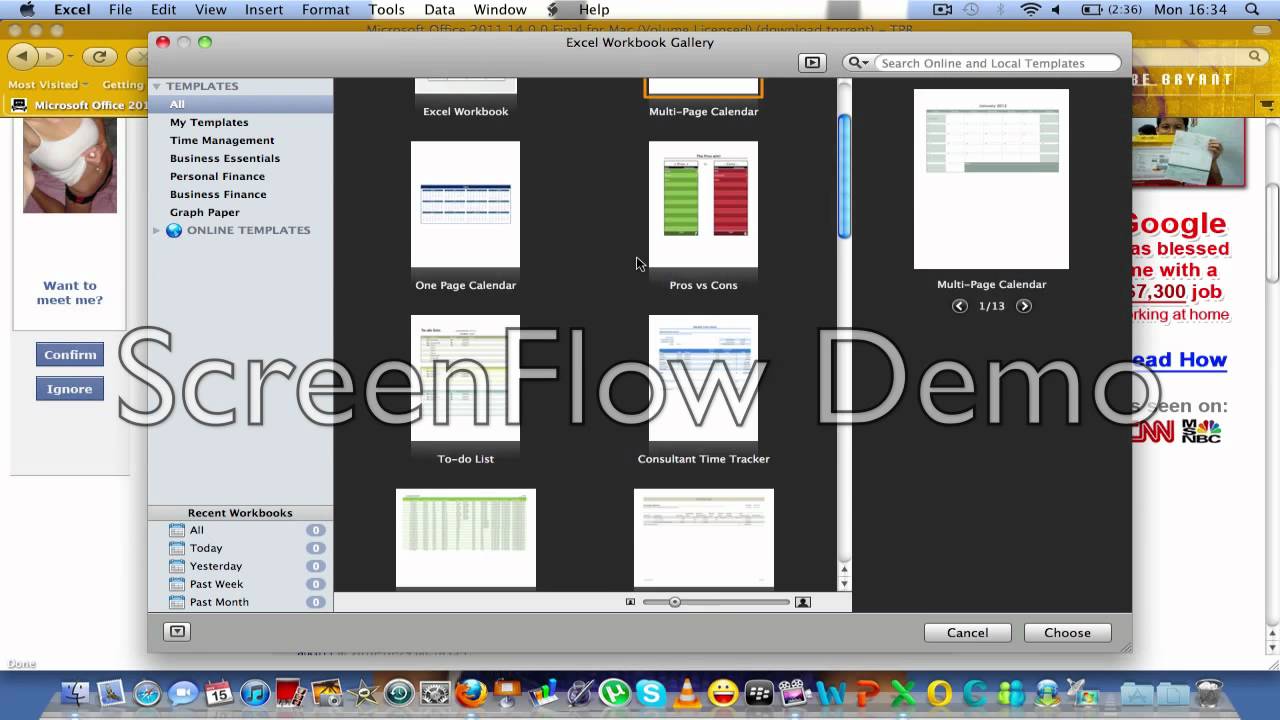Expand the ONLINE TEMPLATES section

click(x=156, y=230)
